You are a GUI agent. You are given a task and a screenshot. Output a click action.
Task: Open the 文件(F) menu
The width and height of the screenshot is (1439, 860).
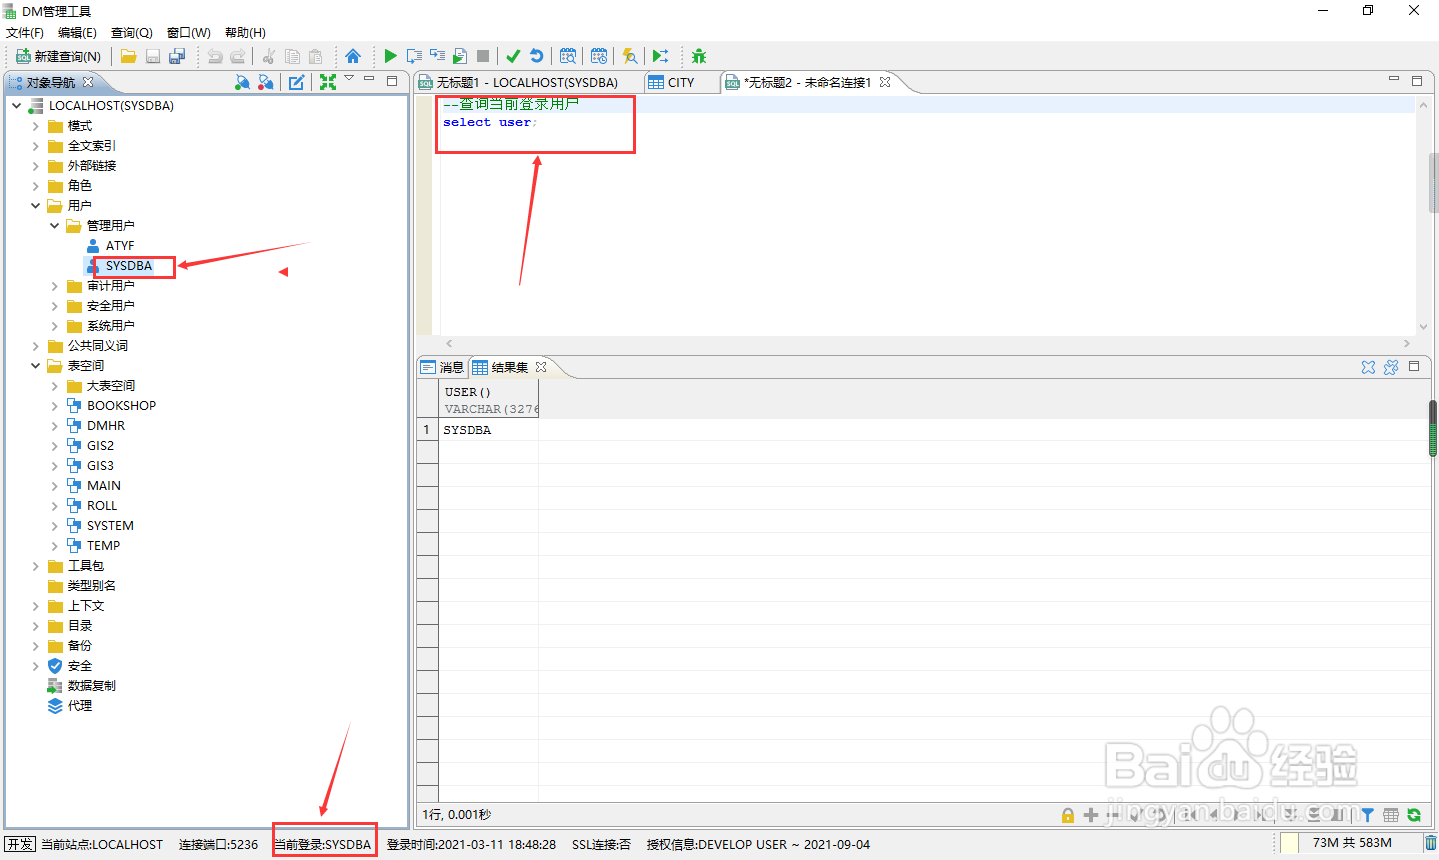[x=25, y=32]
